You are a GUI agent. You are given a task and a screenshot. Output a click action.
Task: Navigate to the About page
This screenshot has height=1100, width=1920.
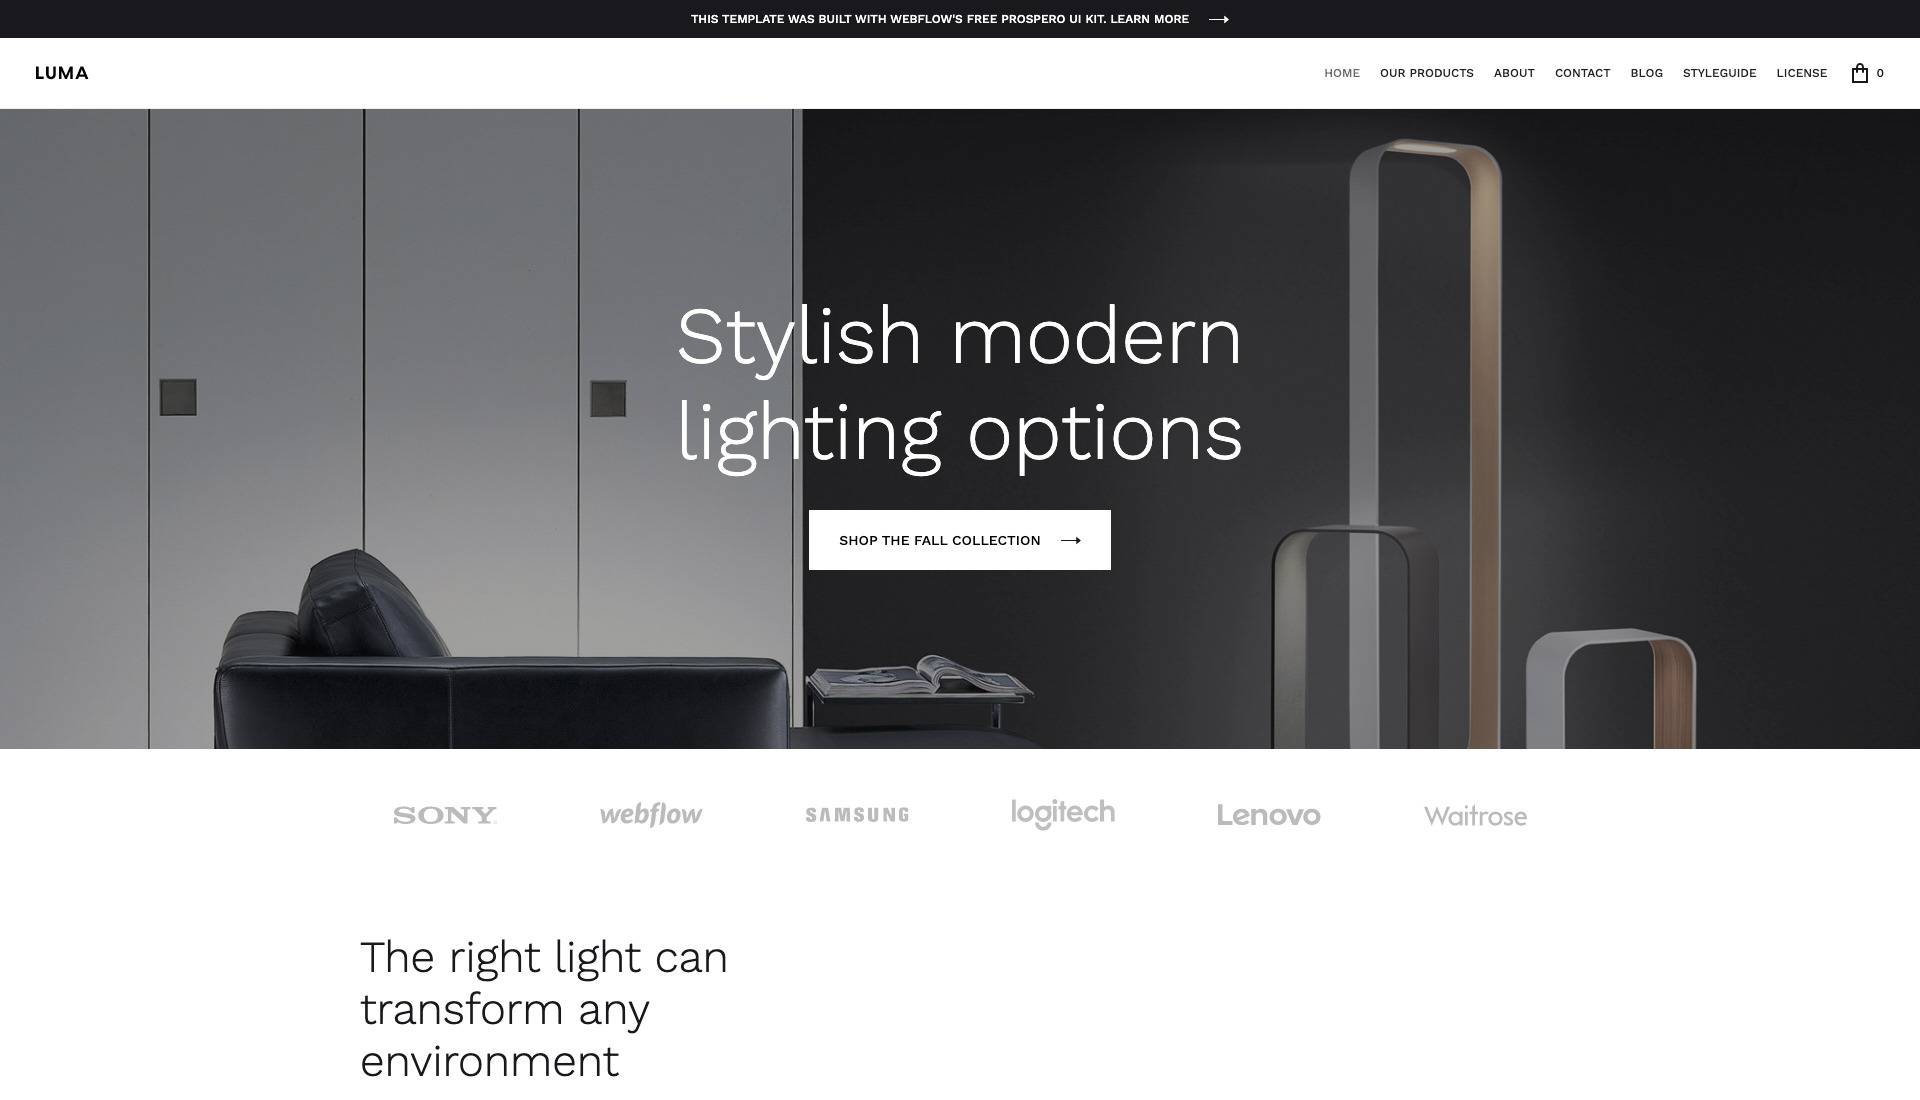1514,73
